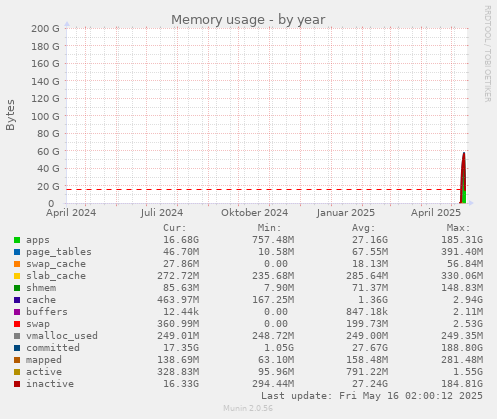
Task: Click inactive average value 27.24G
Action: click(370, 384)
